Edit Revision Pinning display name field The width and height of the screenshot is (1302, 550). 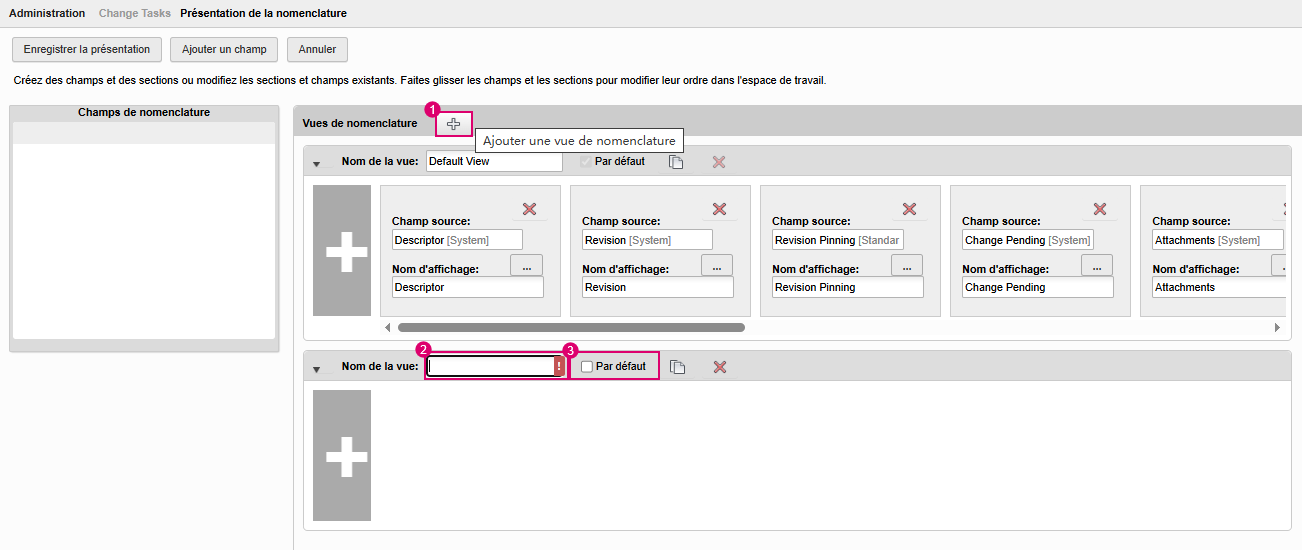click(848, 287)
